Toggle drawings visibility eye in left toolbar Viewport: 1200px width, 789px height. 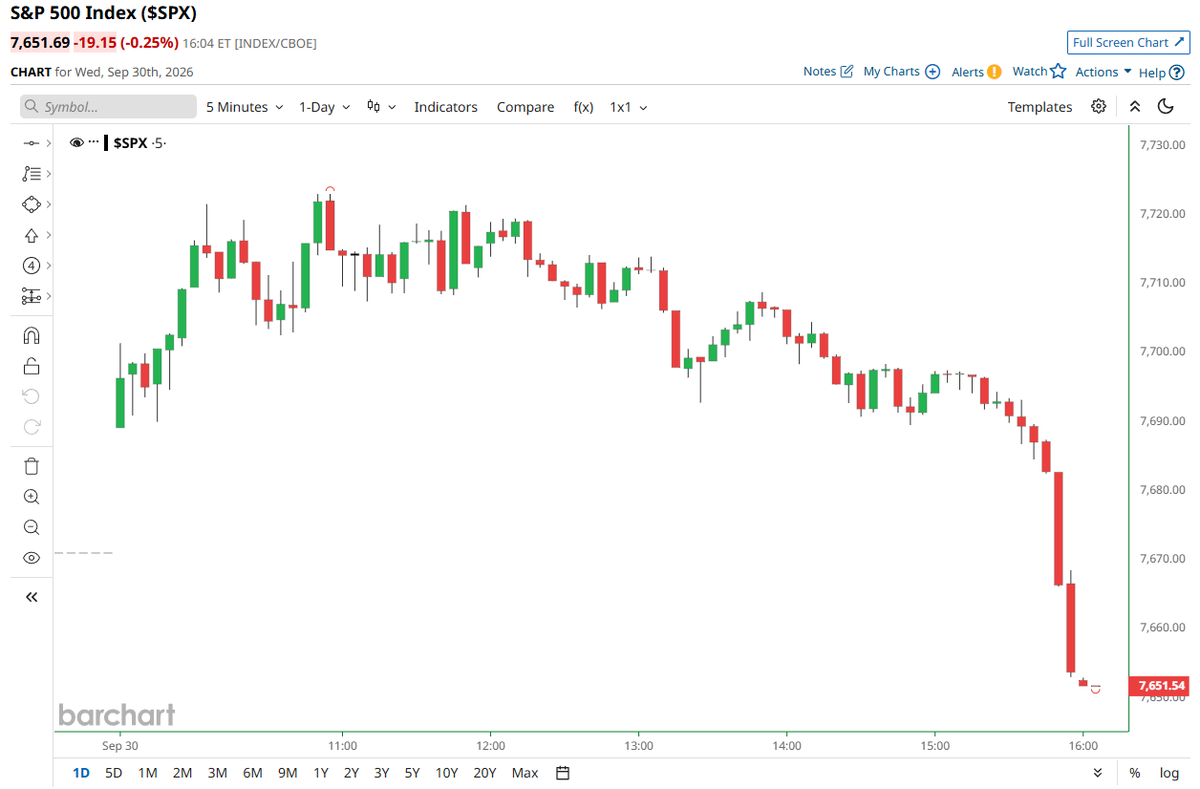click(x=31, y=558)
